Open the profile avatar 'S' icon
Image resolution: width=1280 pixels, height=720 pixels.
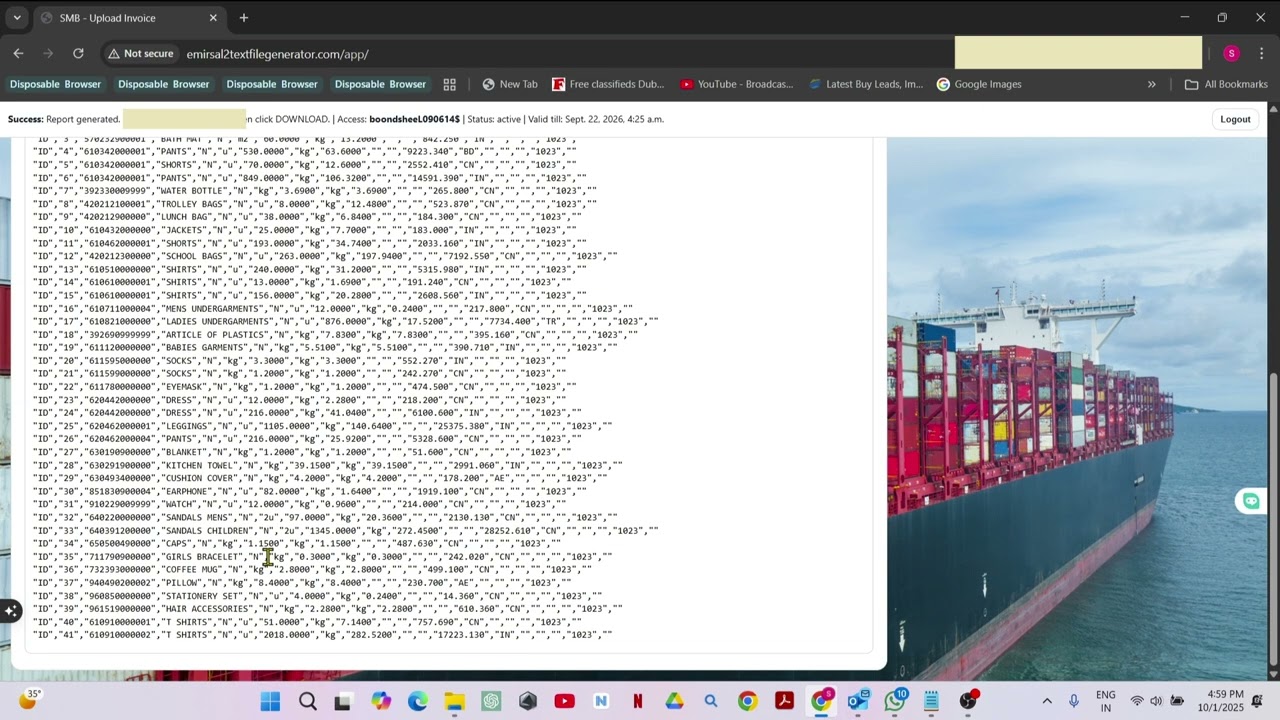pos(1231,54)
